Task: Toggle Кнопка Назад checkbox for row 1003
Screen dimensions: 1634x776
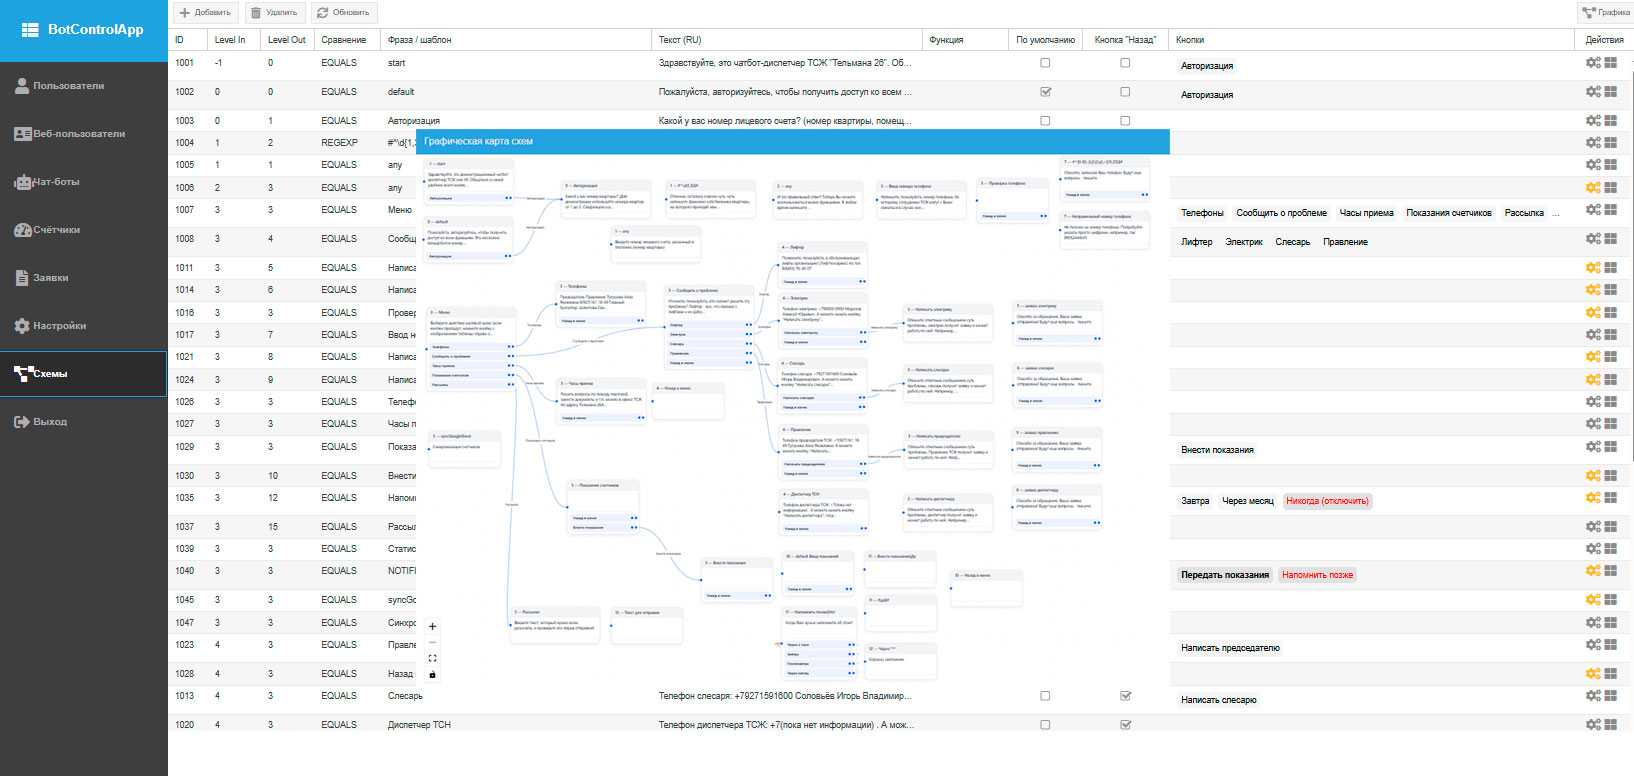Action: [x=1125, y=120]
